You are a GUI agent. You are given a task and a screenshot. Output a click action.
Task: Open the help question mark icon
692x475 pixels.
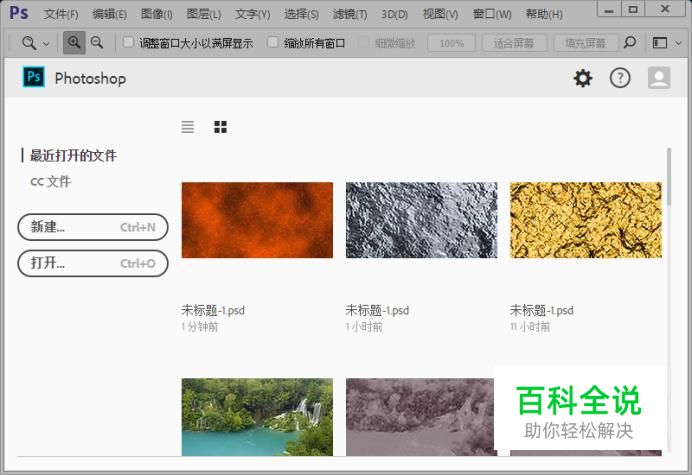tap(620, 78)
